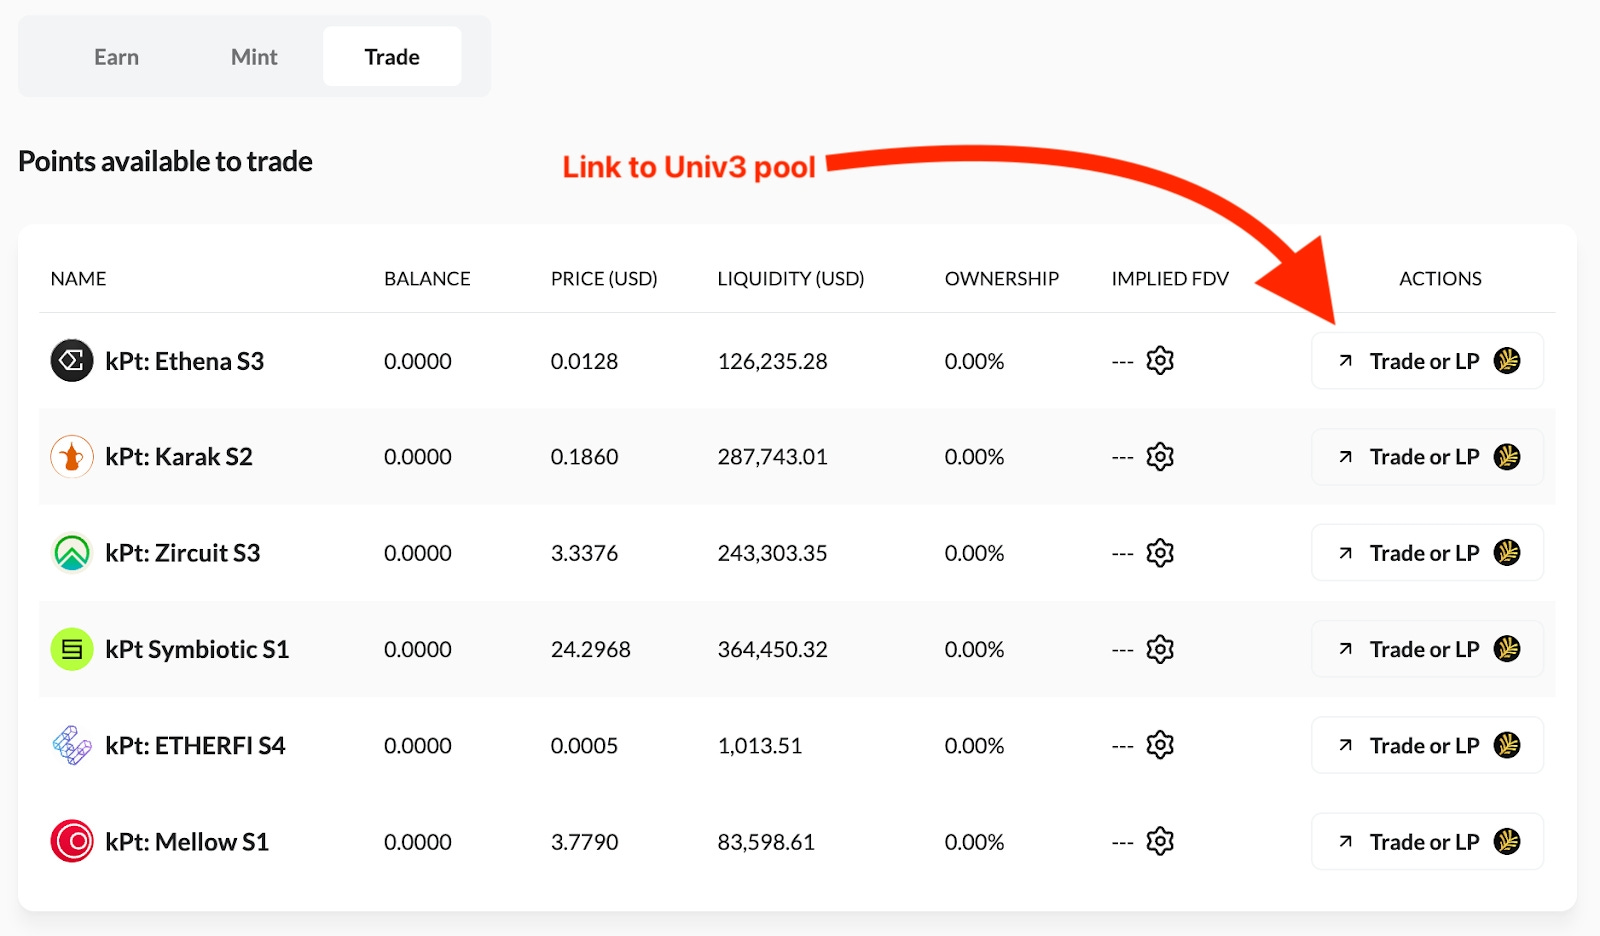Open the Implied FDV settings gear for kPt Symbiotic S1
The width and height of the screenshot is (1600, 936).
pos(1160,649)
